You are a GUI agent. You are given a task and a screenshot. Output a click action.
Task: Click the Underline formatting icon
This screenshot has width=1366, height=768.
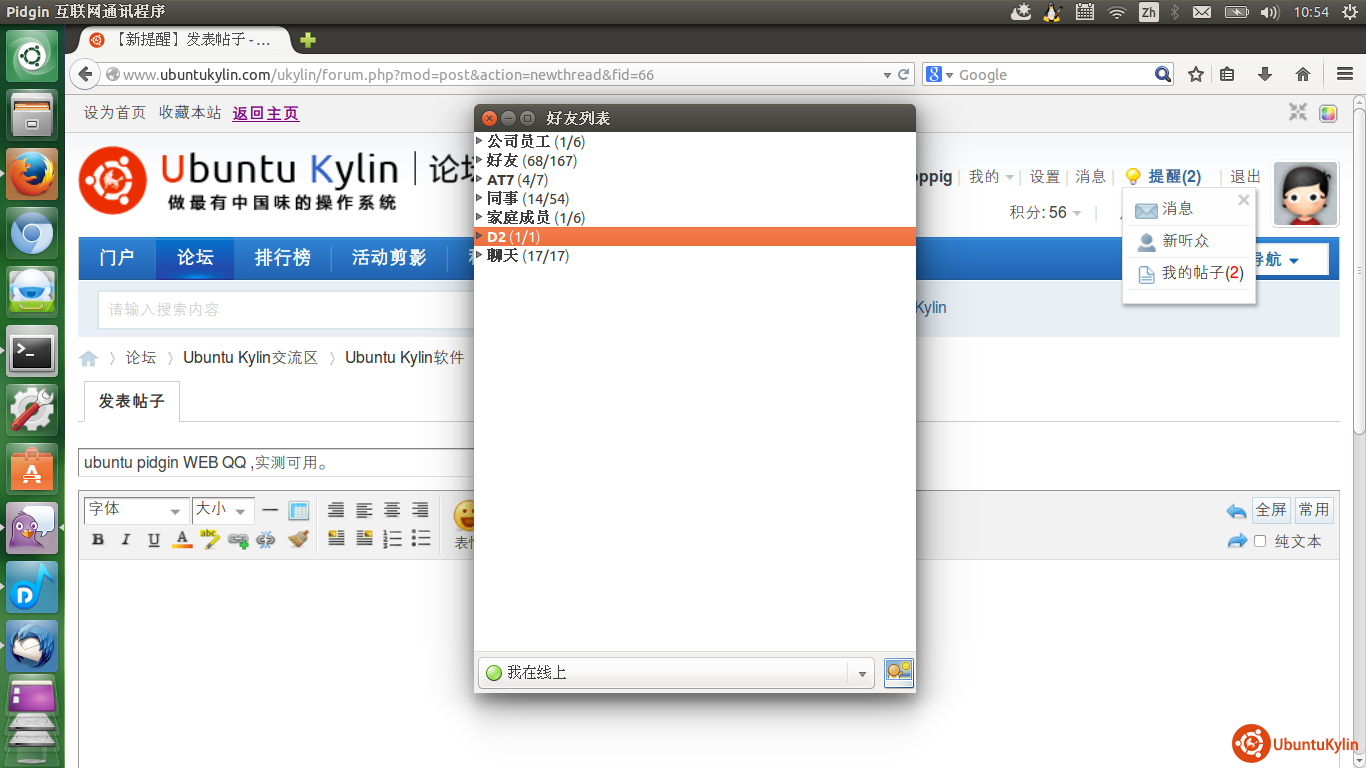(x=154, y=540)
